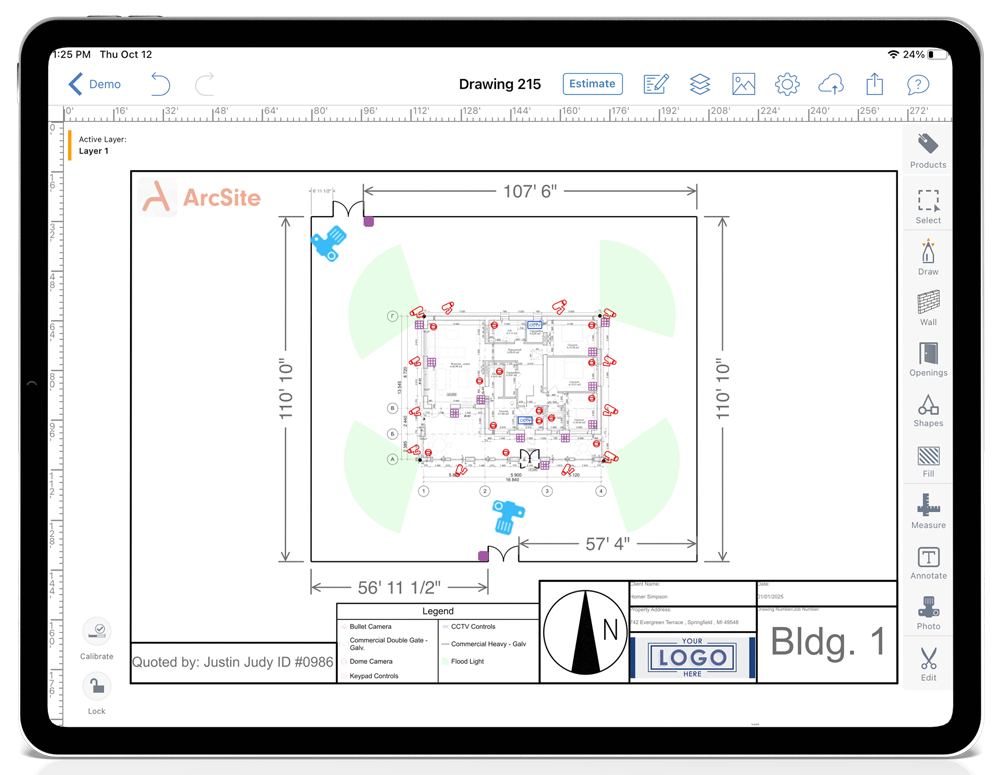Open the Edit scissors tool
This screenshot has height=775, width=1000.
tap(927, 662)
